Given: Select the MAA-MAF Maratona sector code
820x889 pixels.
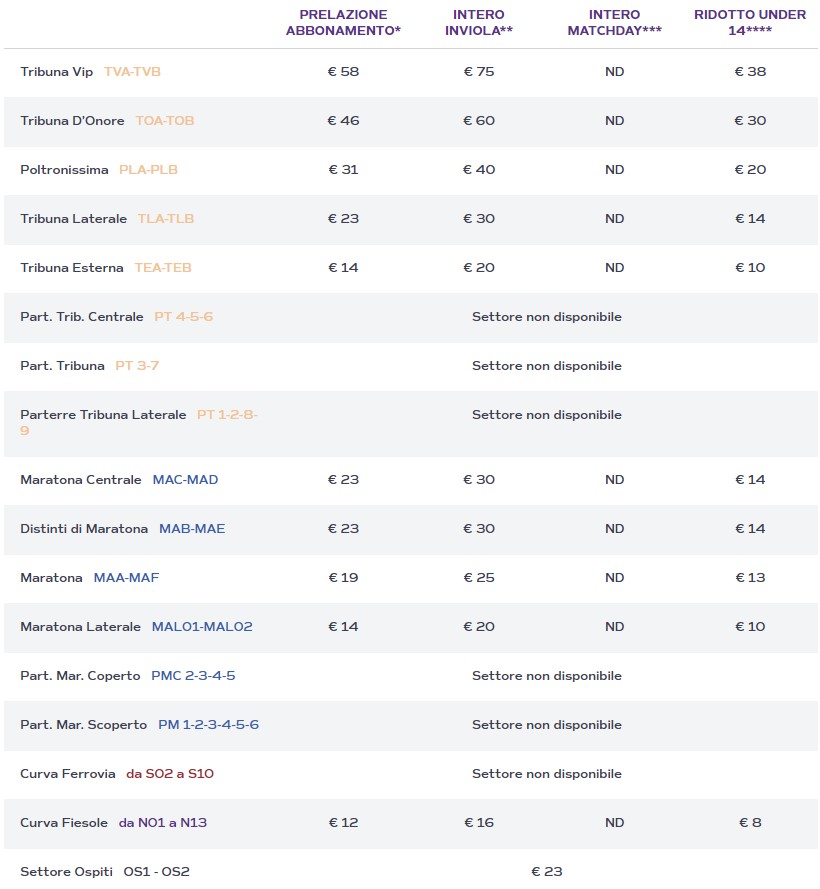Looking at the screenshot, I should [126, 578].
